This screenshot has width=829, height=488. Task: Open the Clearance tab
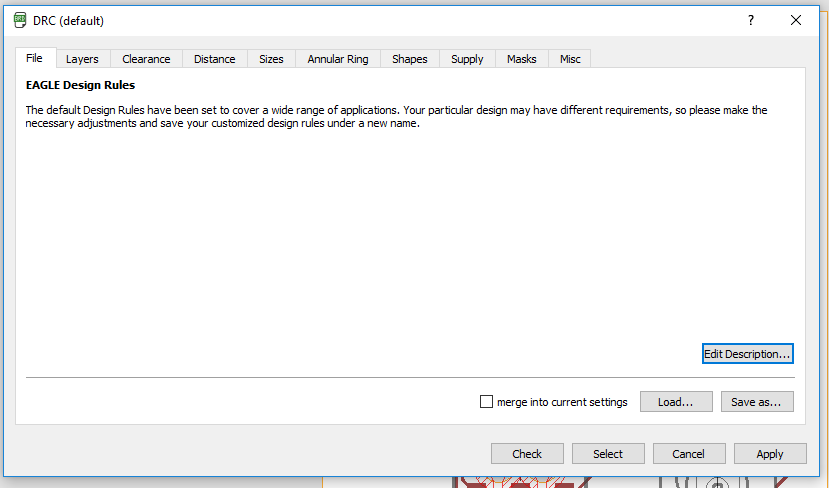[x=146, y=59]
